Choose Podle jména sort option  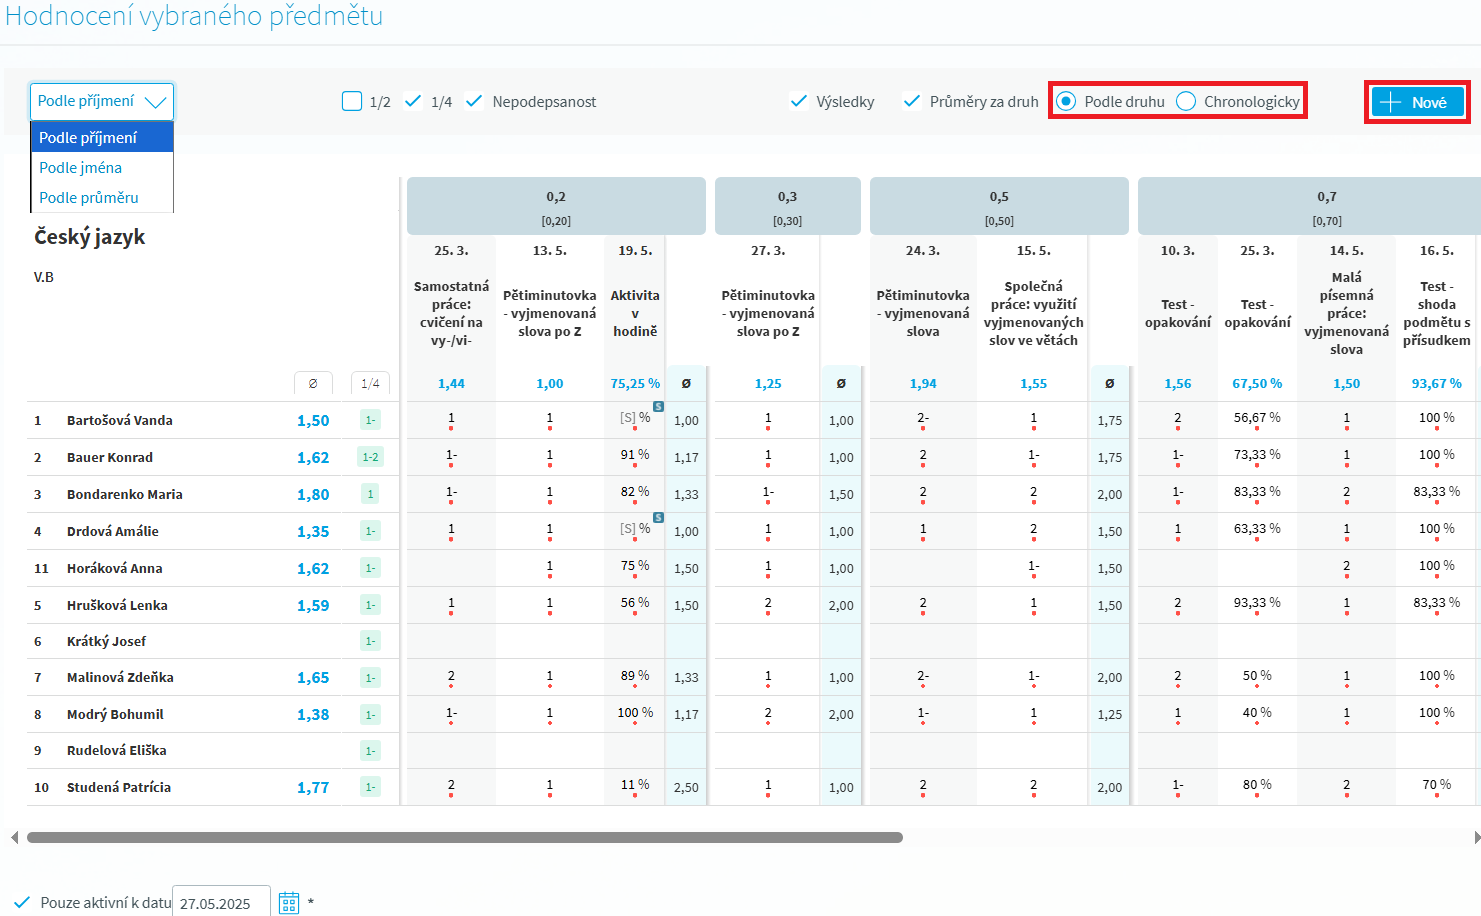[x=102, y=167]
